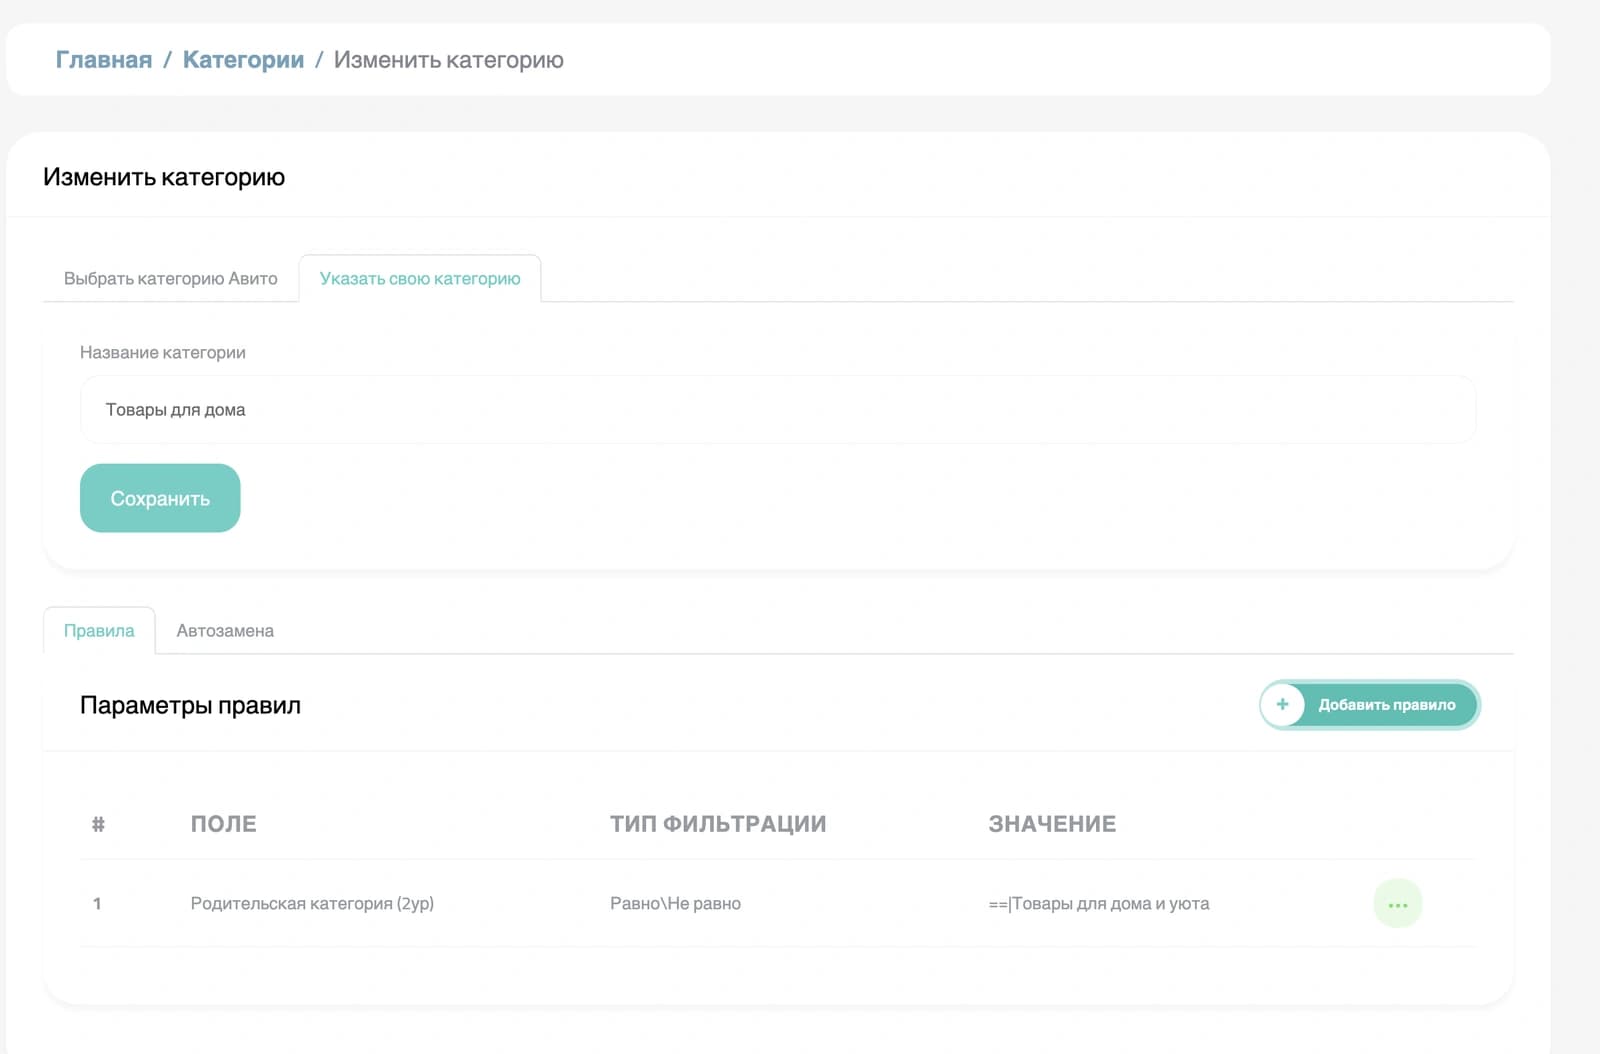Go to Главная via the breadcrumb
Viewport: 1600px width, 1054px height.
(104, 60)
